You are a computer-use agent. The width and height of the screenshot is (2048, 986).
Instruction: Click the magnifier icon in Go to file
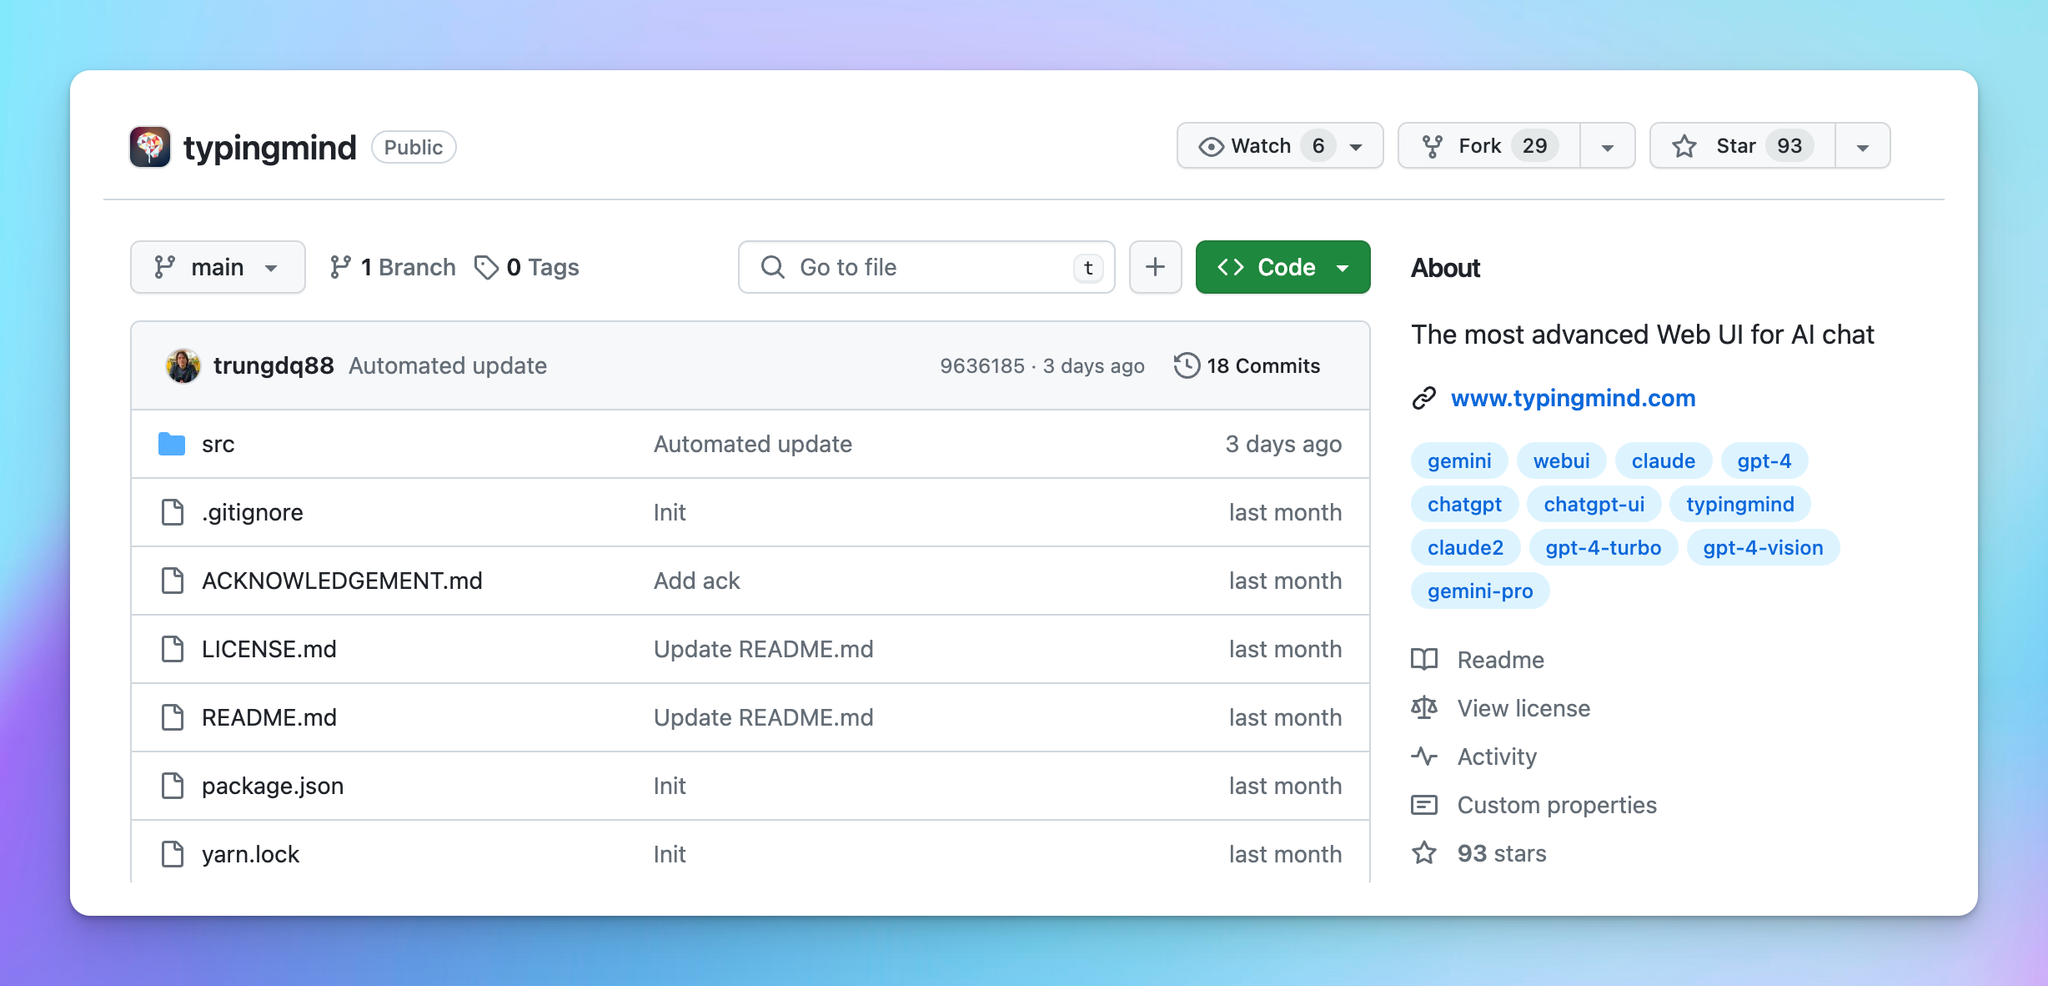(772, 267)
